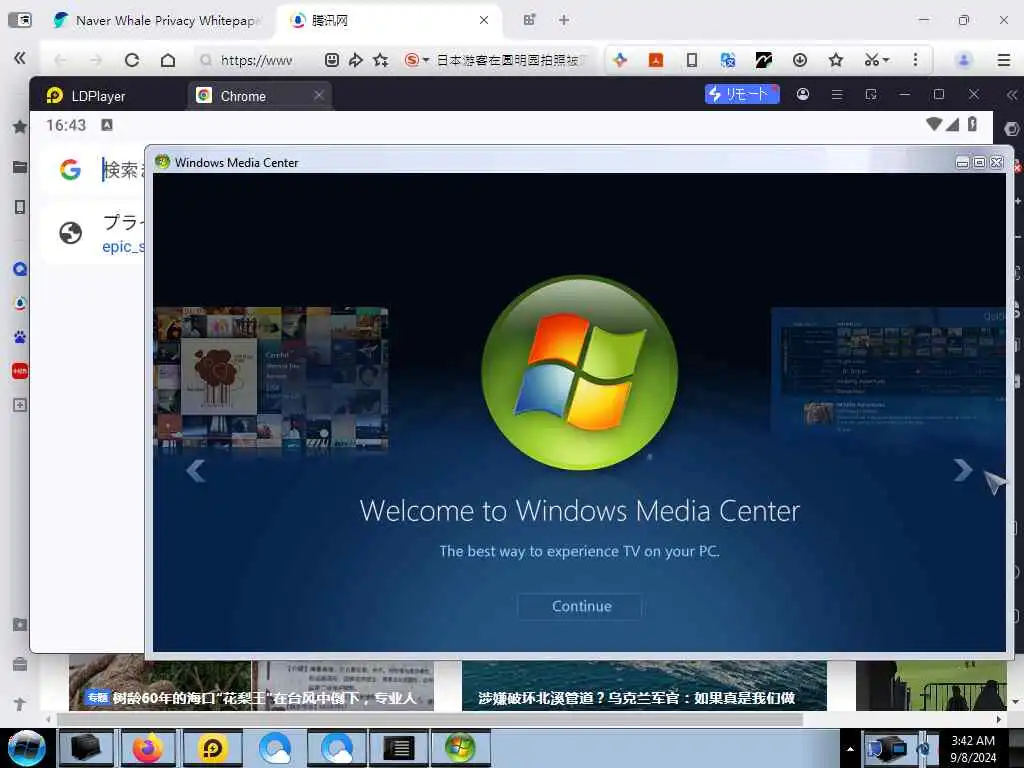This screenshot has height=768, width=1024.
Task: Open the mobile window icon in toolbar
Action: coord(692,60)
